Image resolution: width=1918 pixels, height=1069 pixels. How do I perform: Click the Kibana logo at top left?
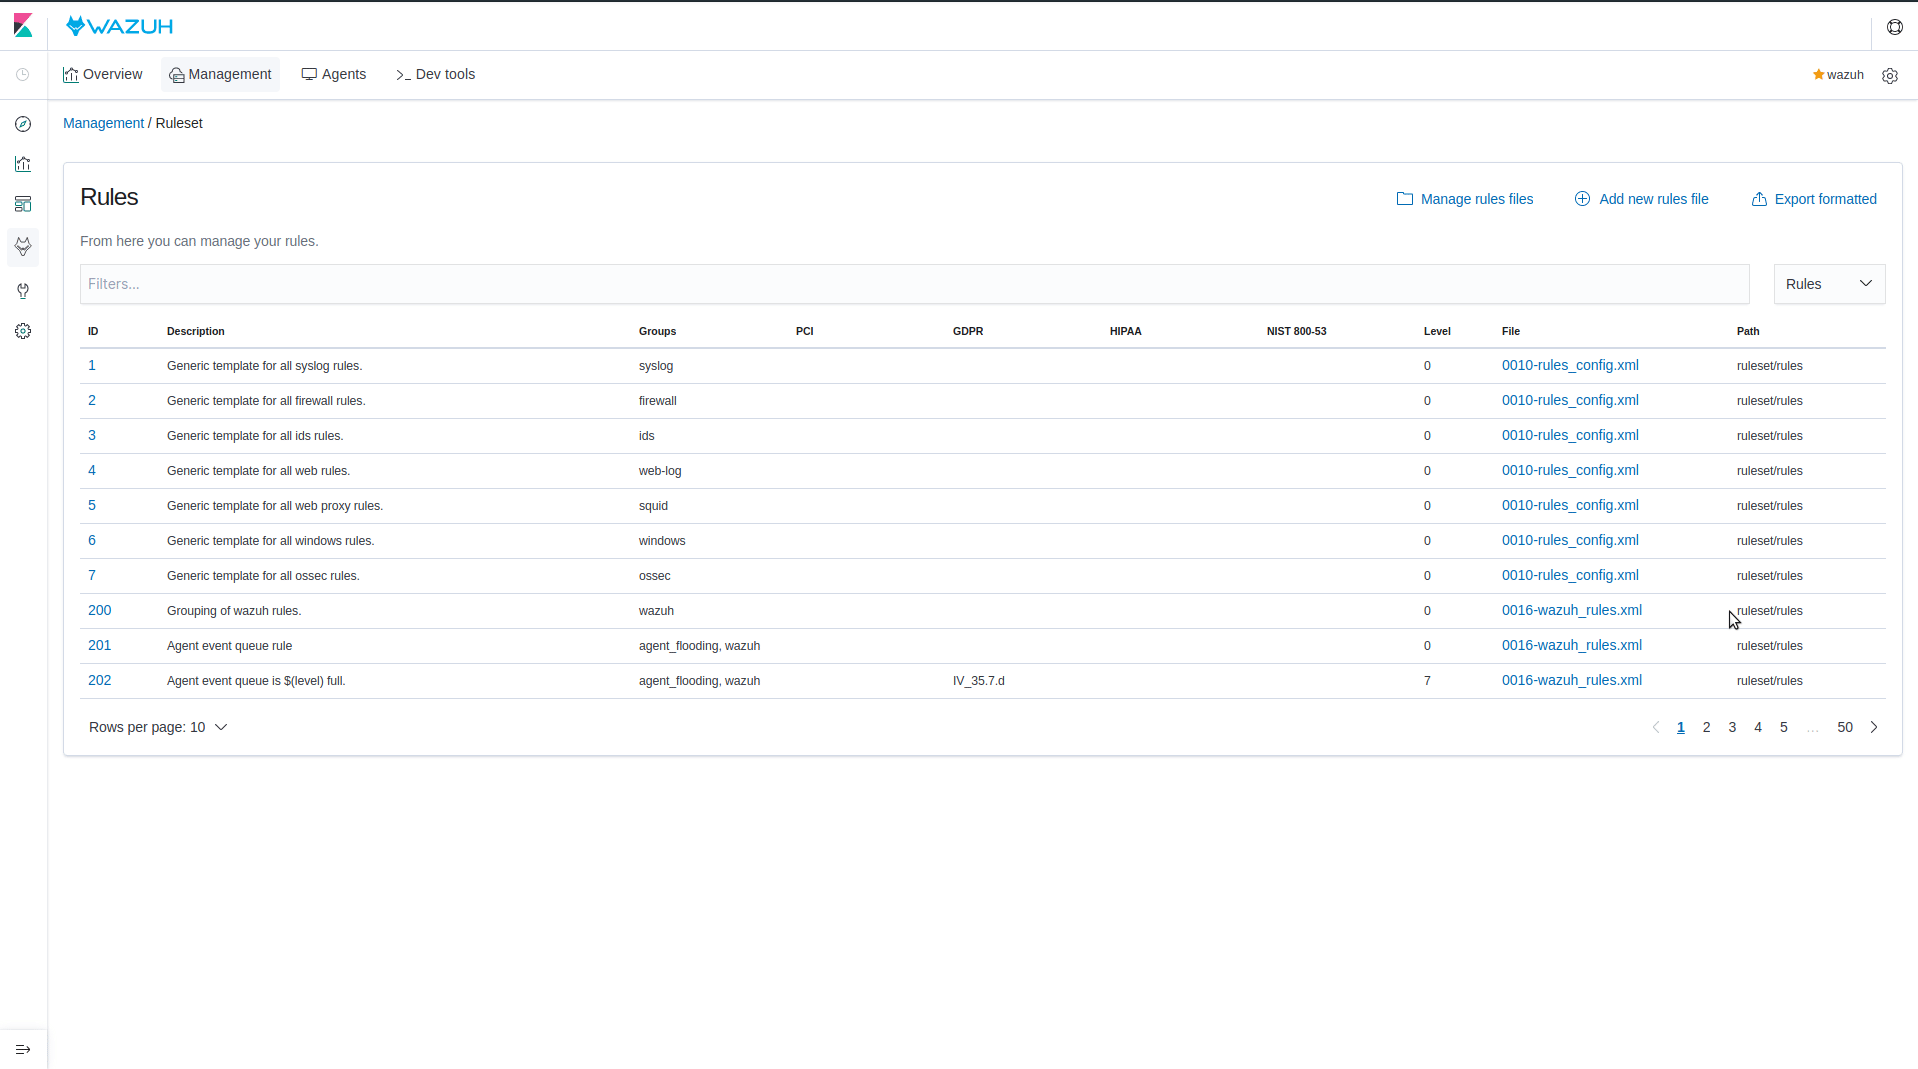[23, 25]
